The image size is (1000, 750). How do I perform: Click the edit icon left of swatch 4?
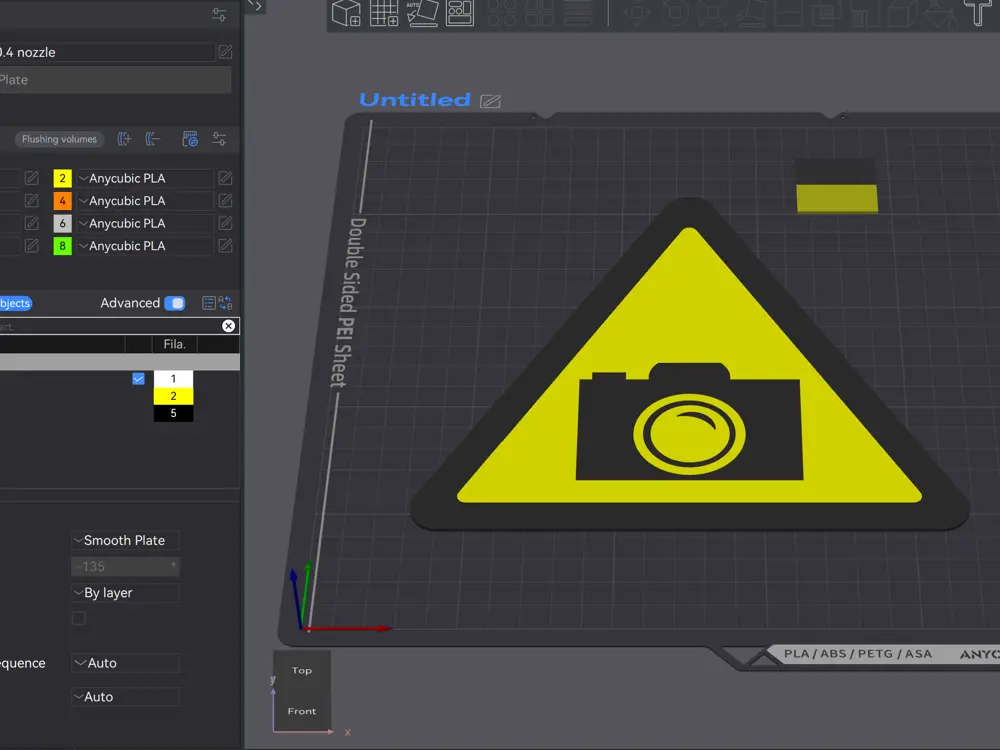[x=31, y=200]
